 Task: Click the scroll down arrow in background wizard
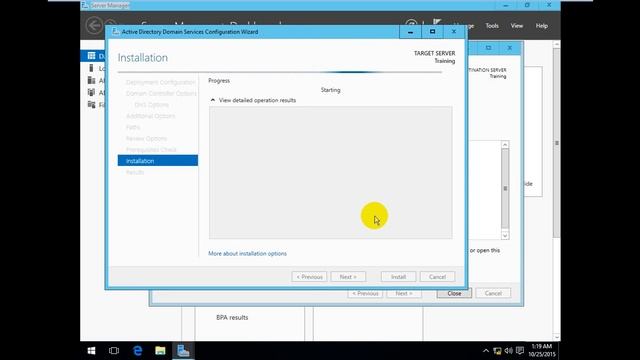[x=505, y=236]
